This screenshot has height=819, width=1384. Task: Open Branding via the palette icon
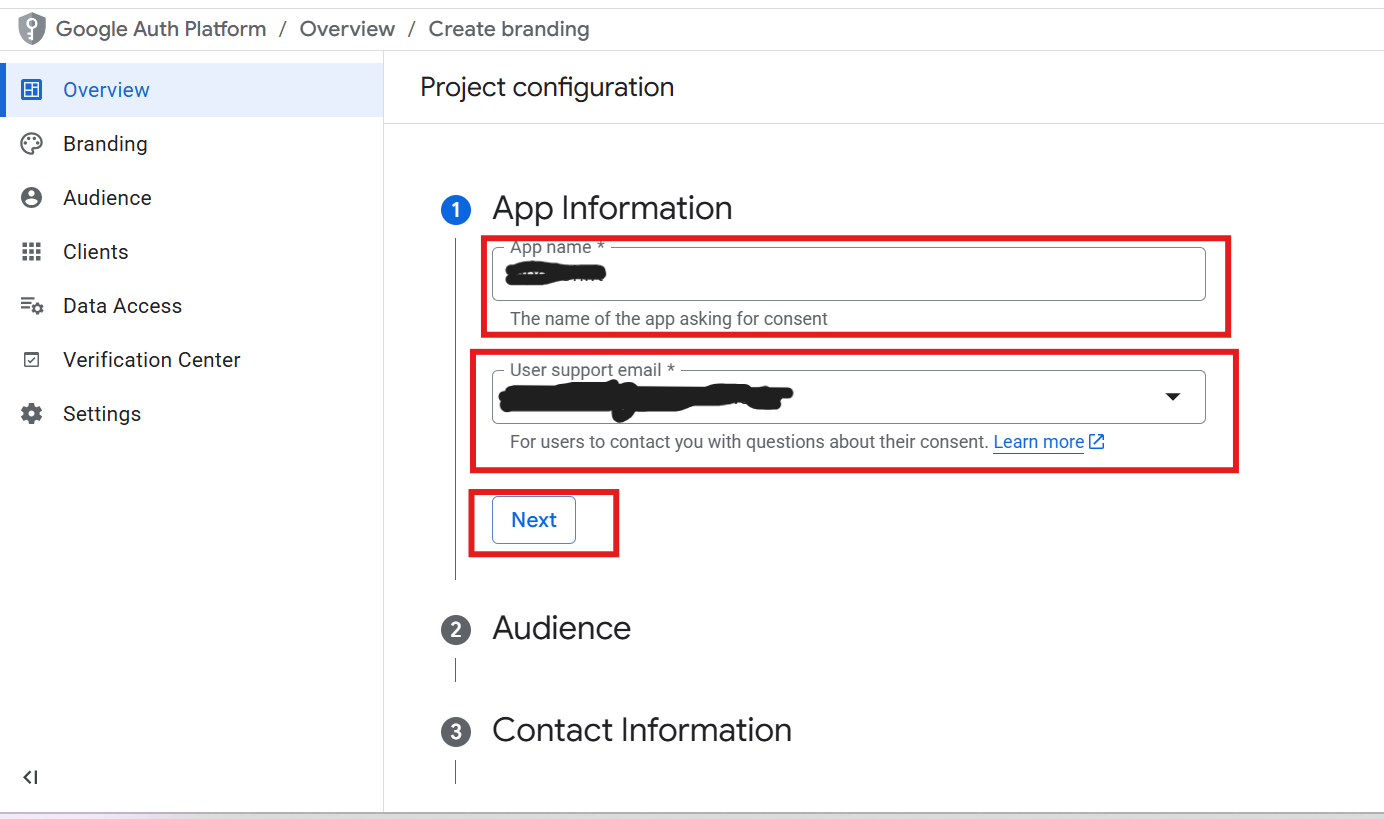click(x=32, y=144)
